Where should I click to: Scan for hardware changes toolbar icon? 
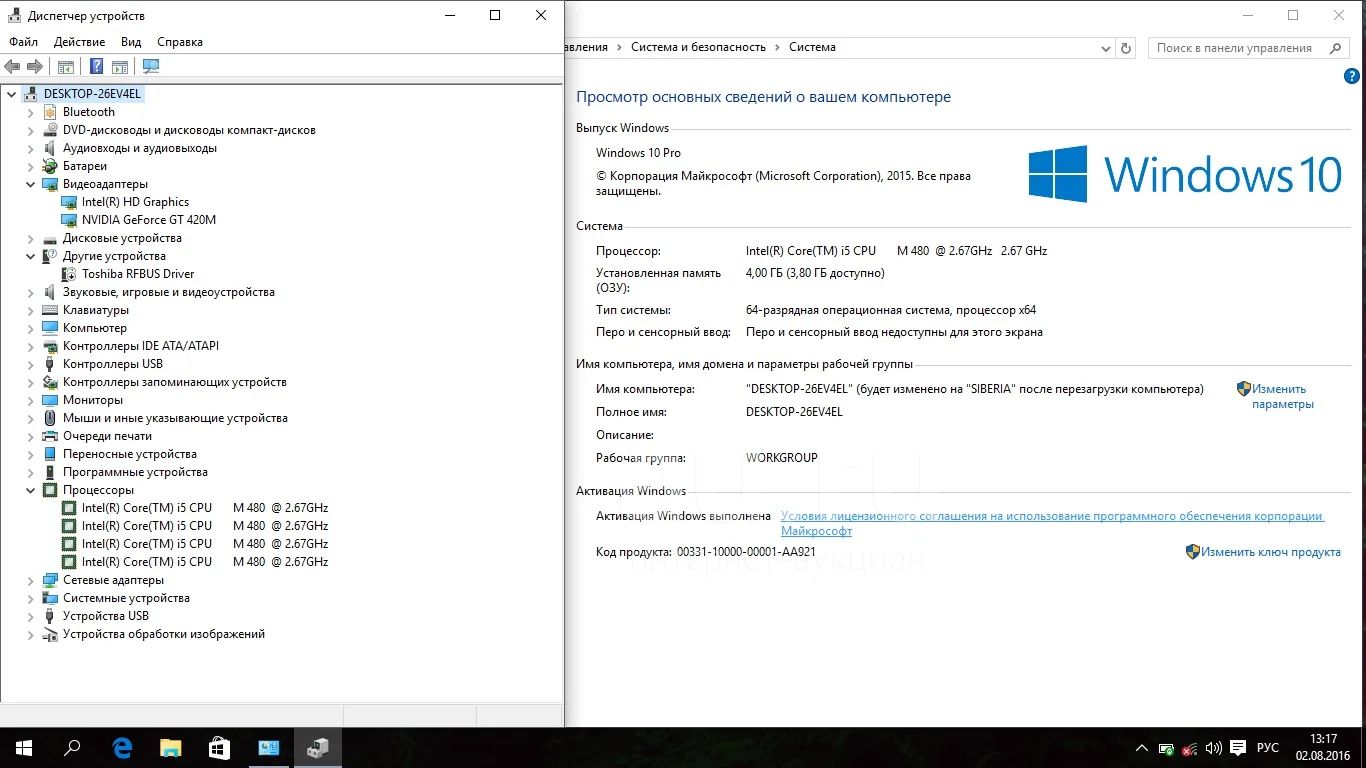pyautogui.click(x=151, y=67)
